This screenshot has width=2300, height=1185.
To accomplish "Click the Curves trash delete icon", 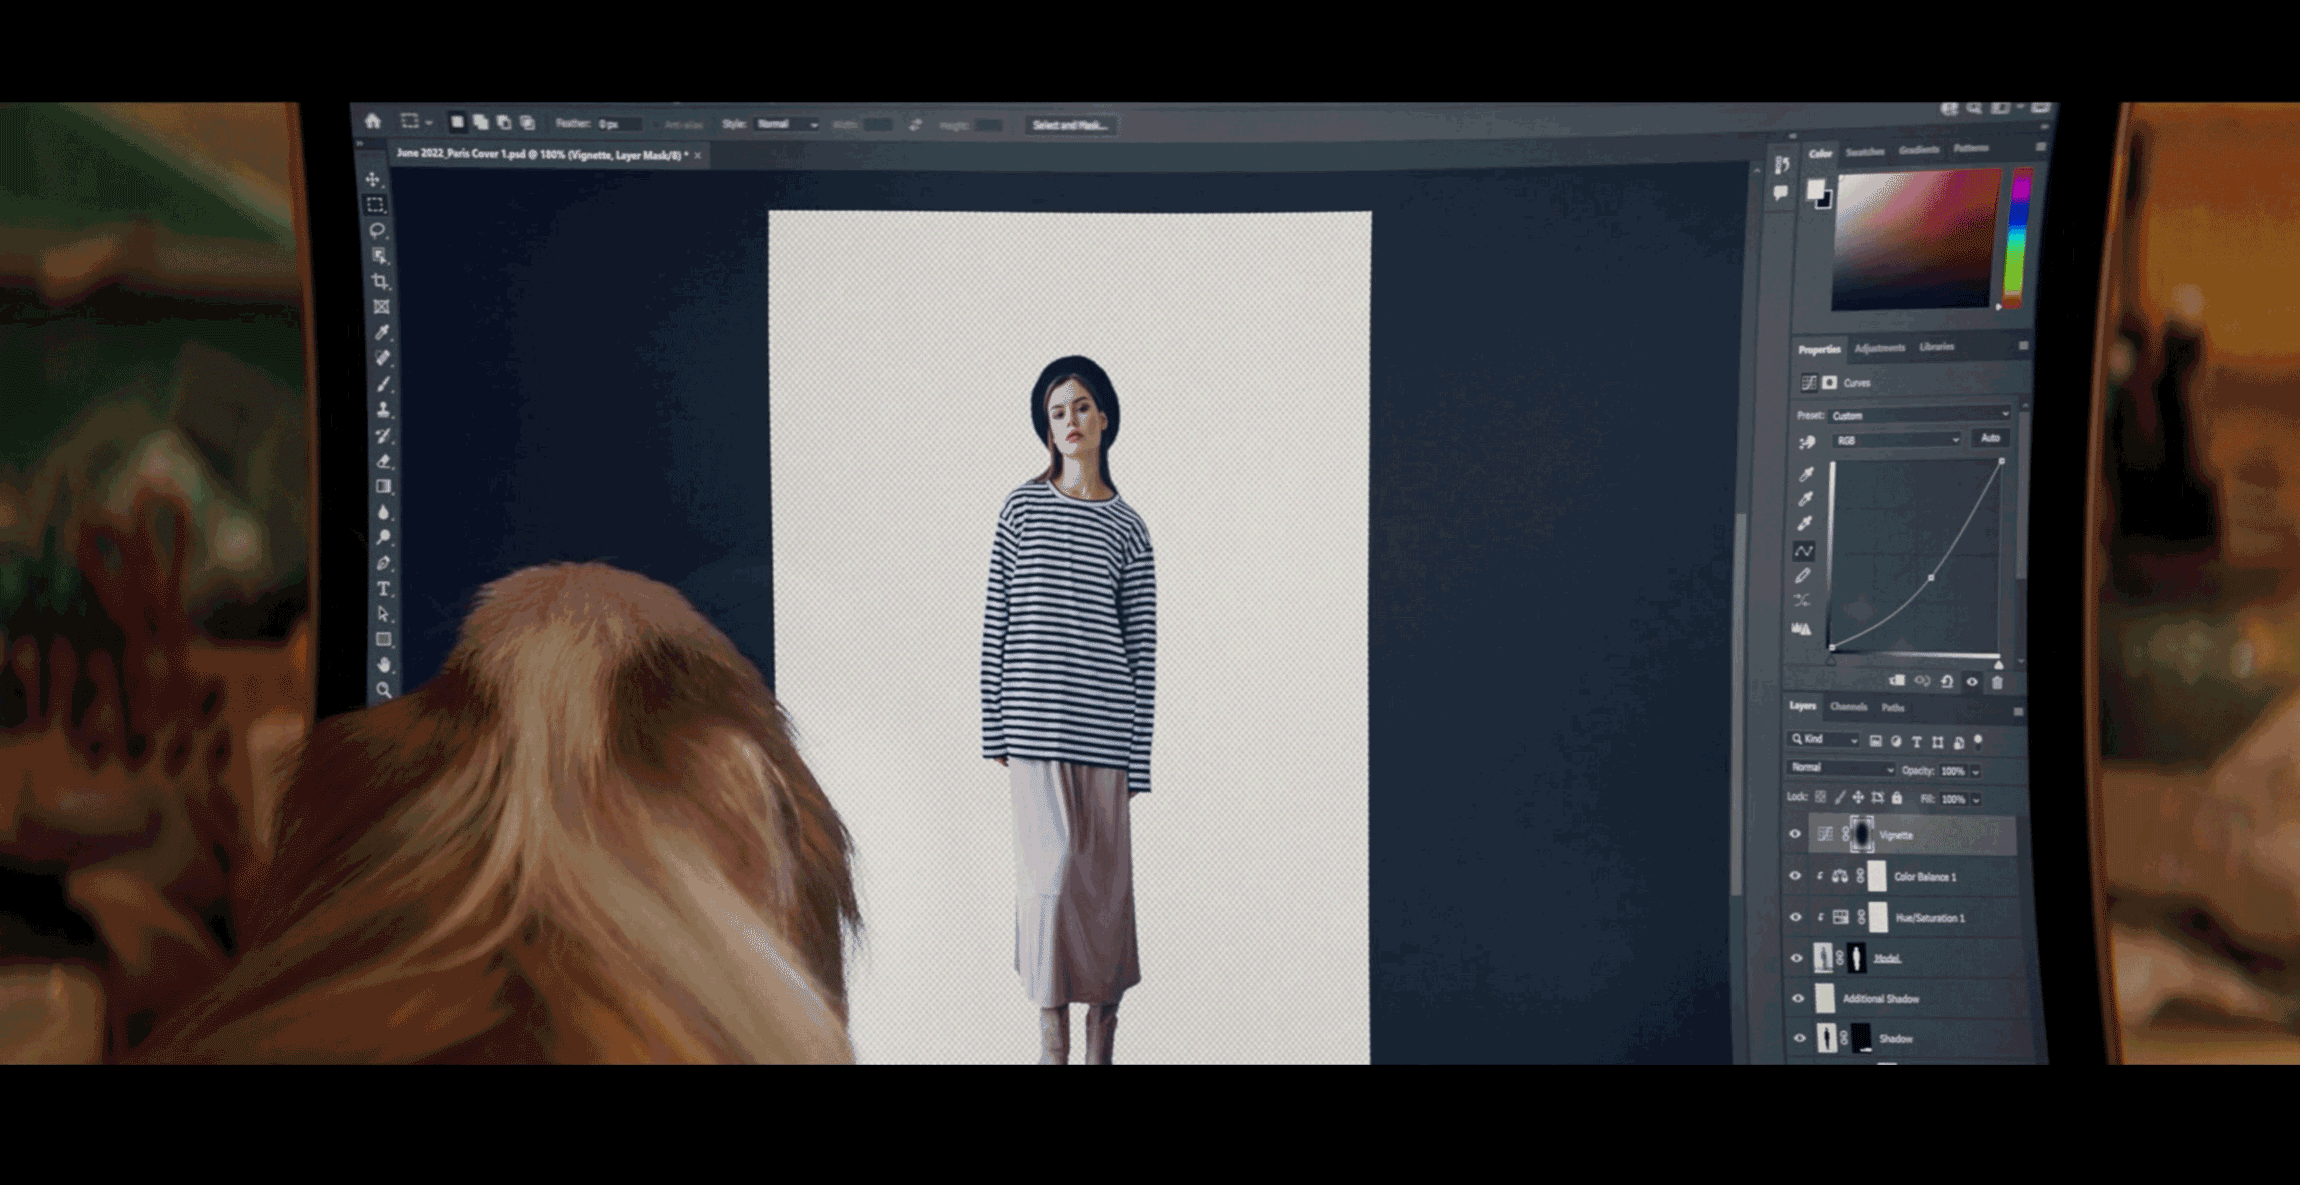I will point(1997,682).
